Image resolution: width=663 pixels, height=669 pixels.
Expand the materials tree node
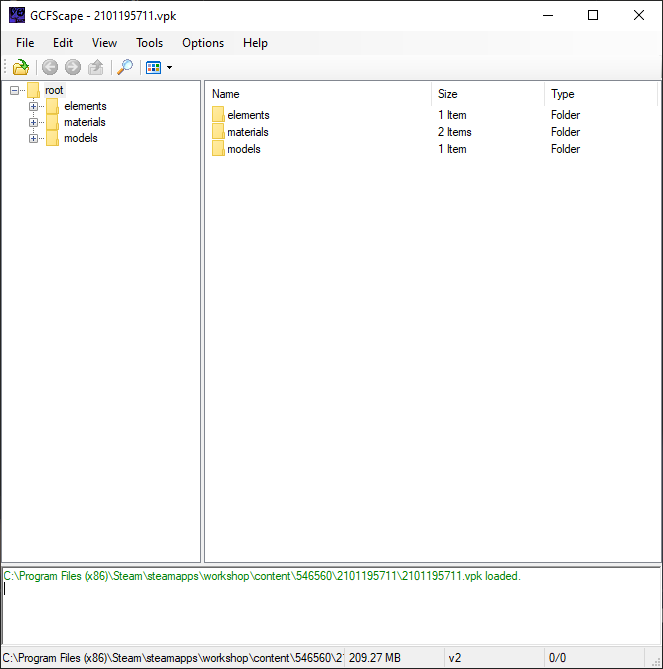33,122
